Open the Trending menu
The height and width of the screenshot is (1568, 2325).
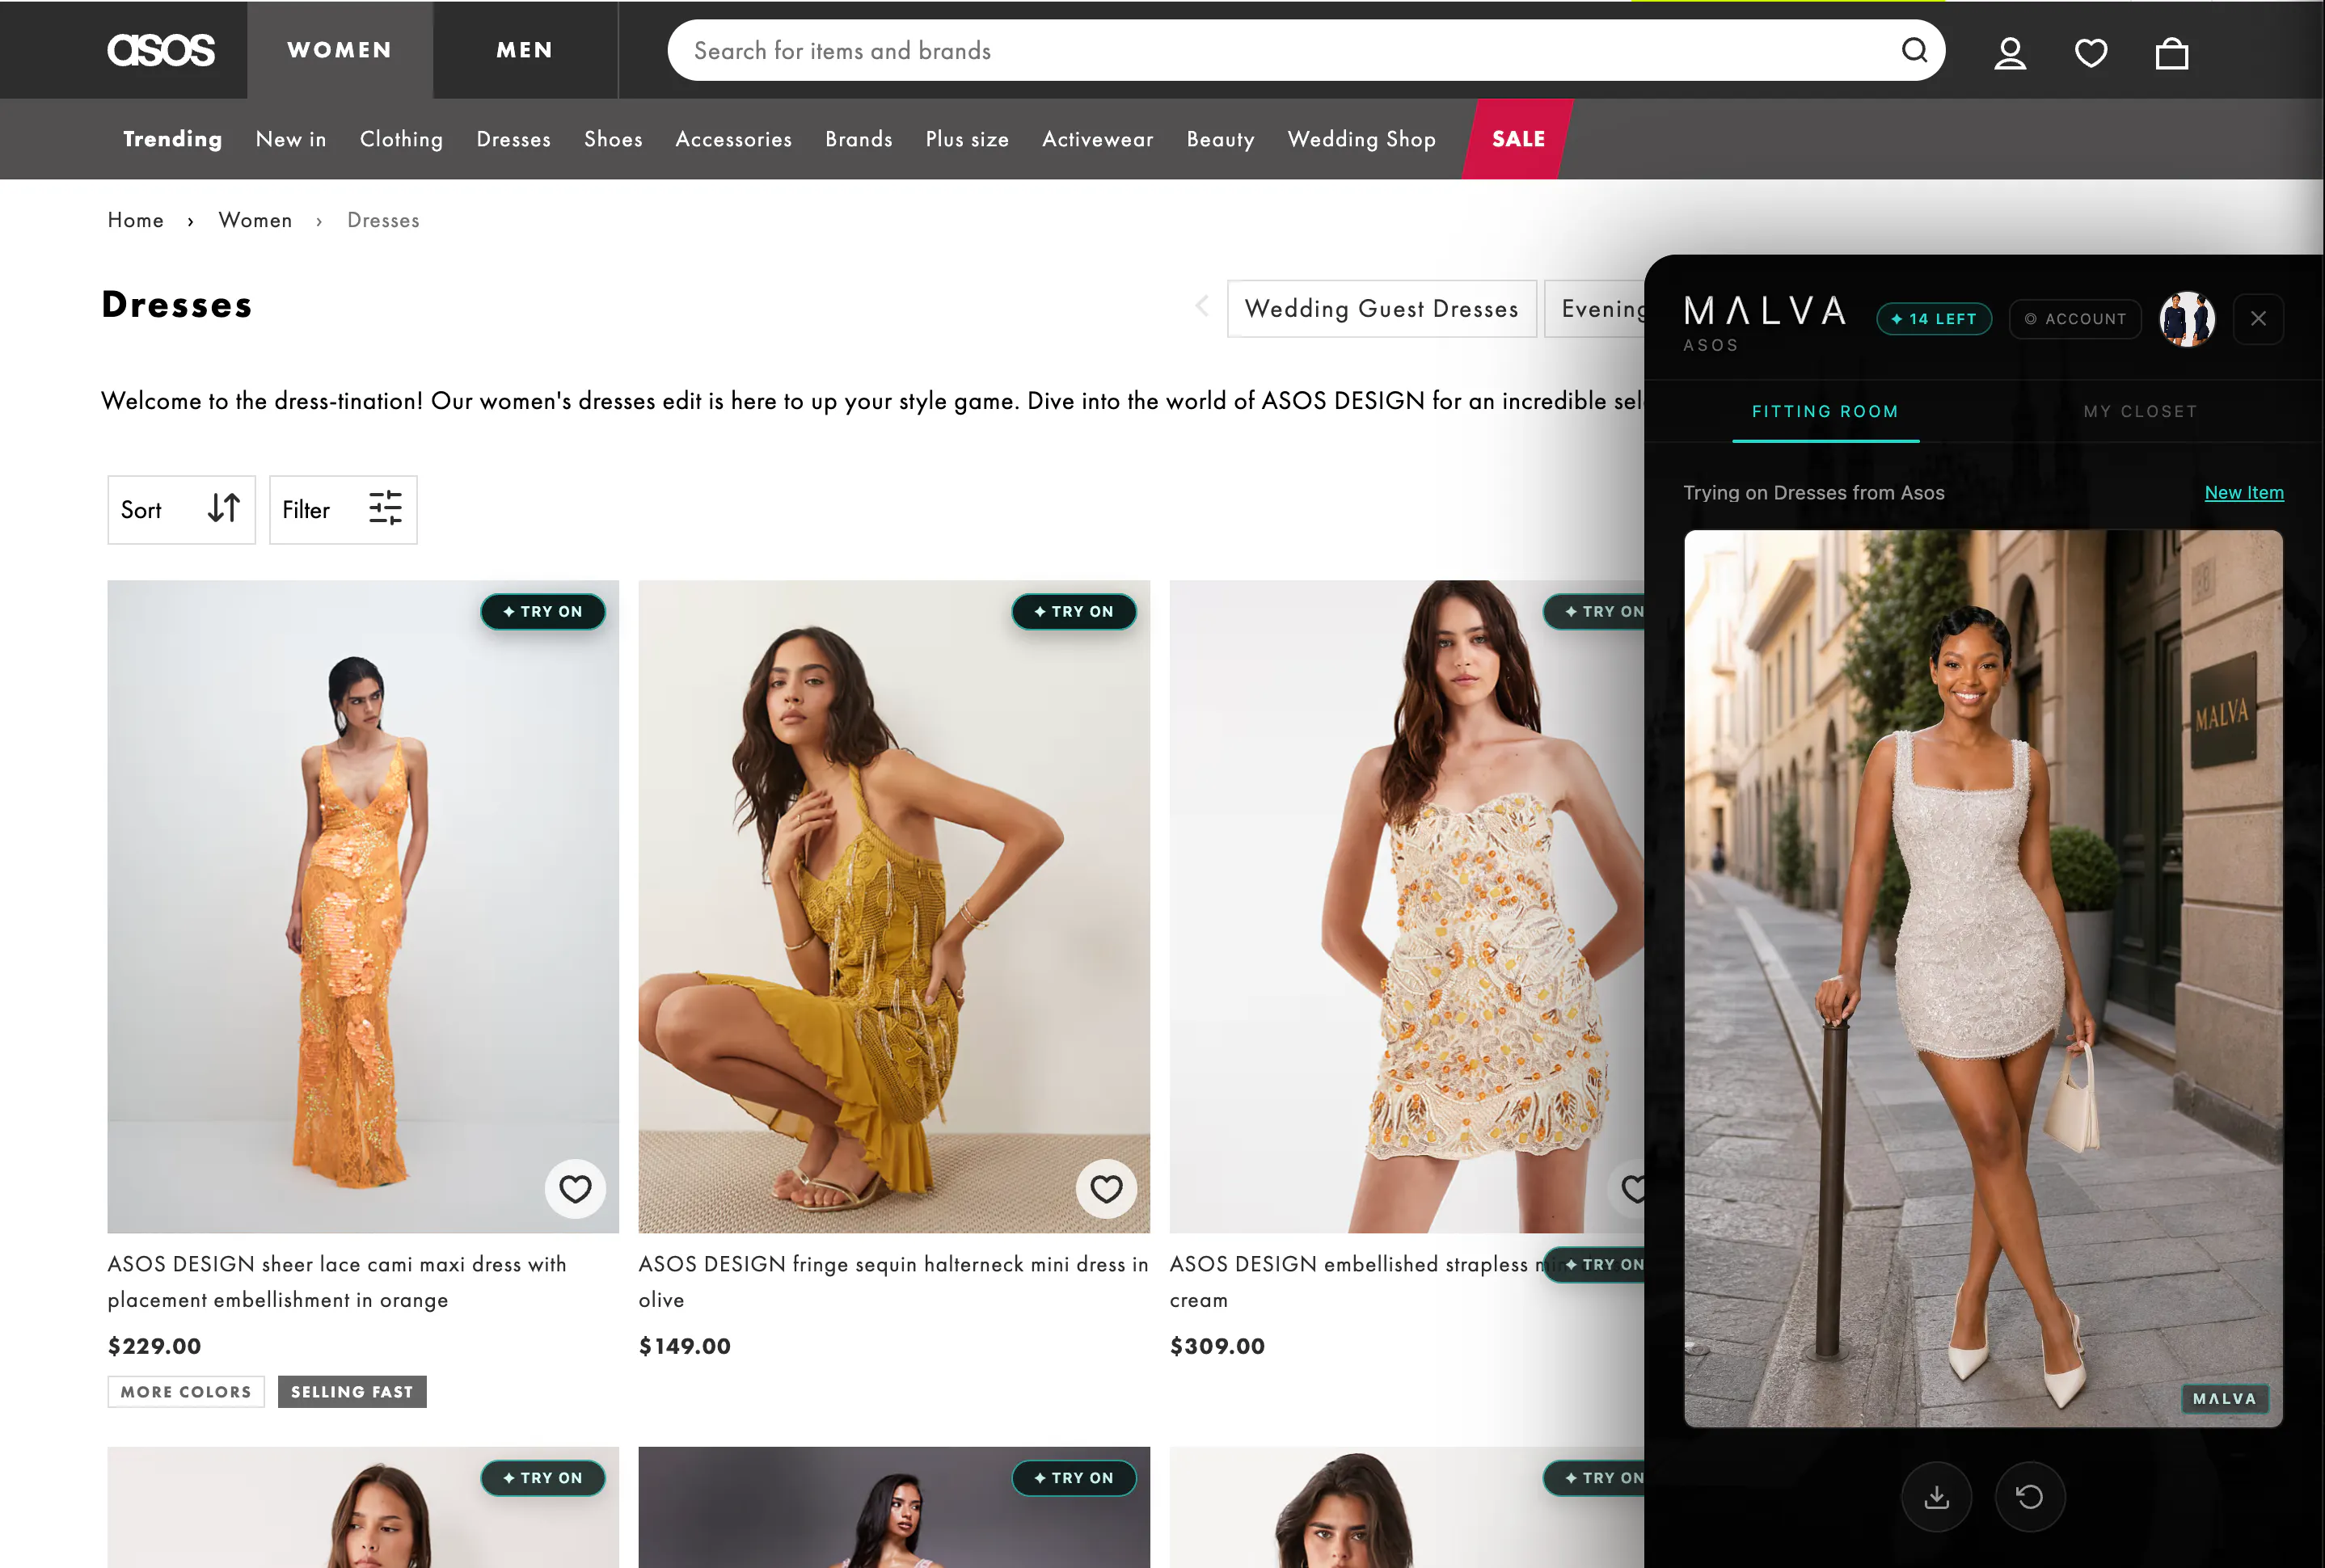coord(173,139)
